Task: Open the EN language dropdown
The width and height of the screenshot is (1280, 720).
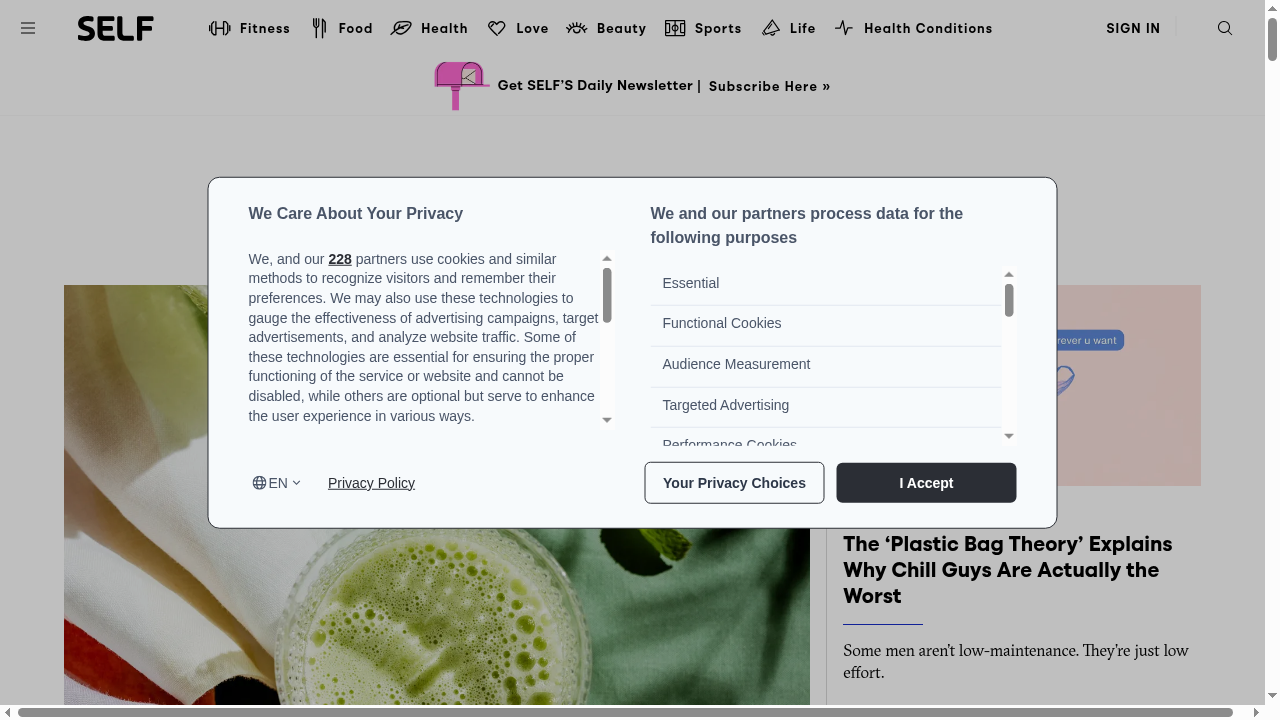Action: (x=276, y=483)
